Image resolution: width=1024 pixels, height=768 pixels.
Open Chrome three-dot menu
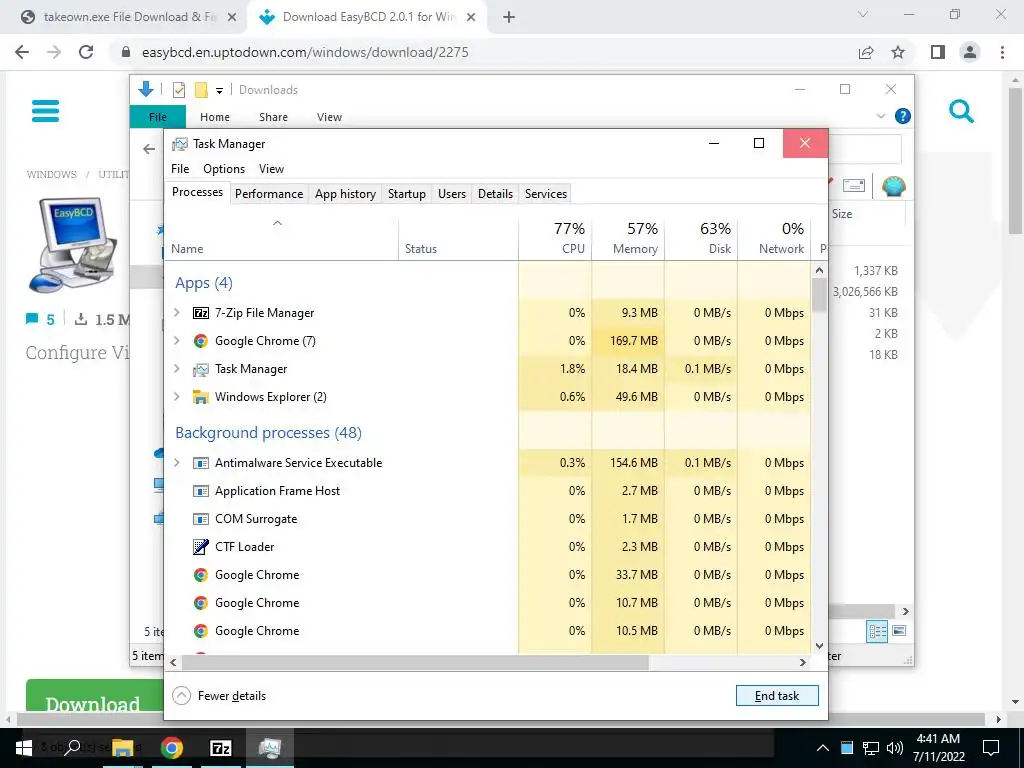click(x=1002, y=52)
